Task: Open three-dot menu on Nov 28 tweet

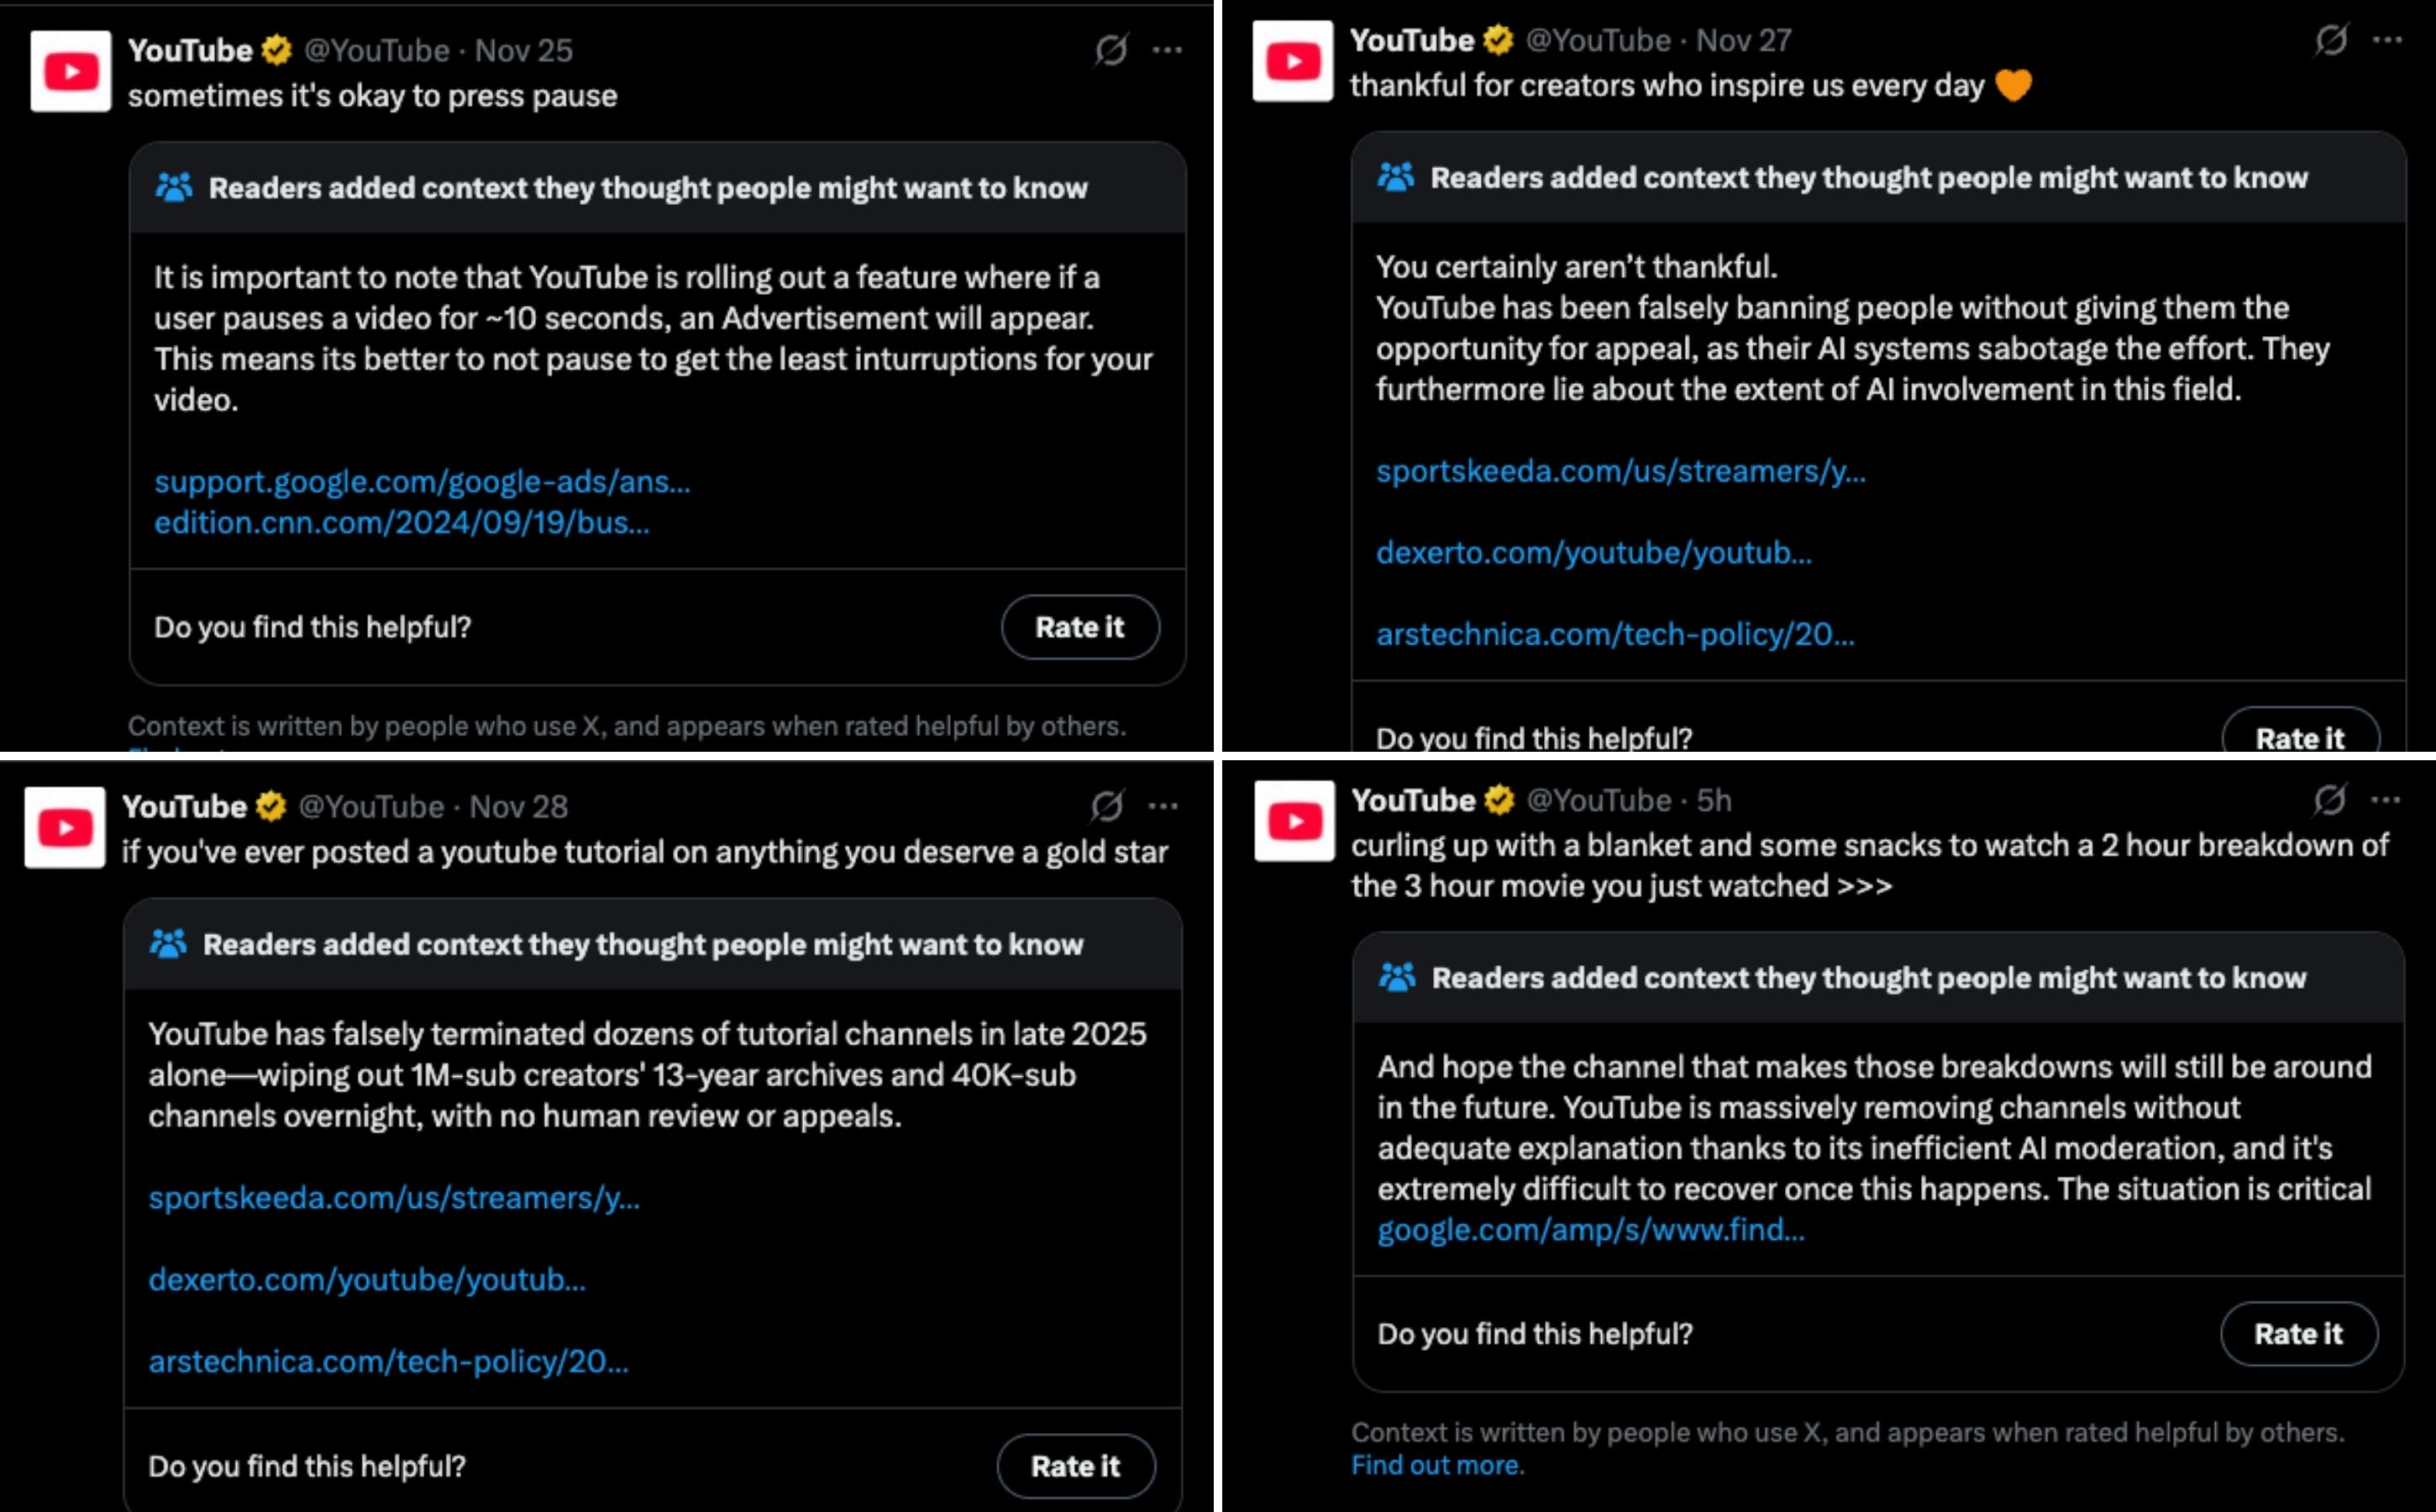Action: pyautogui.click(x=1163, y=806)
